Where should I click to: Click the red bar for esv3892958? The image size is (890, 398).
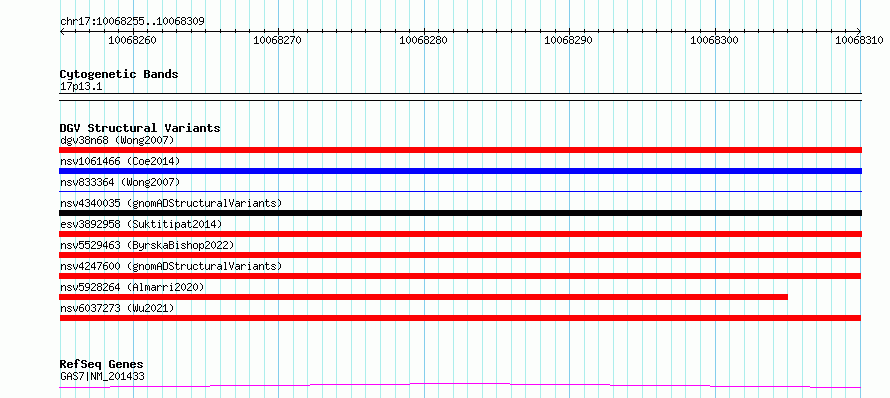point(460,234)
